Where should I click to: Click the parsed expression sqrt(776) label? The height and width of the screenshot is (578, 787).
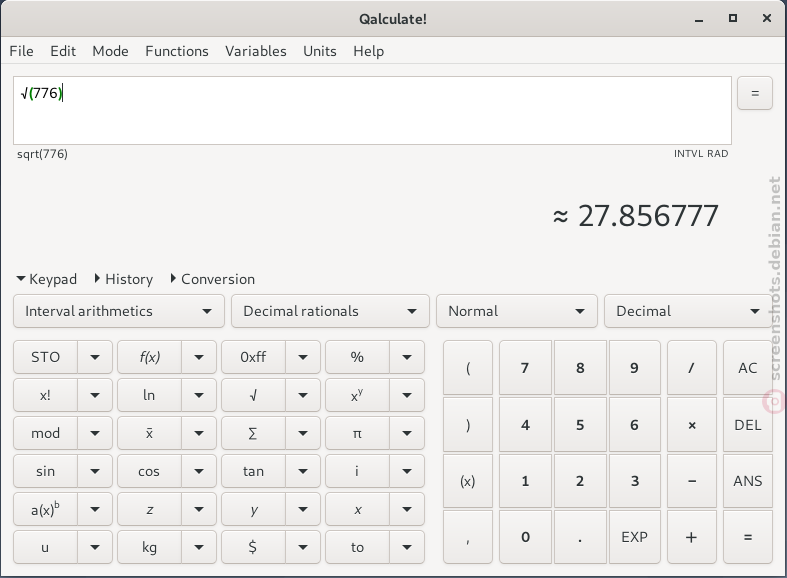(x=42, y=154)
